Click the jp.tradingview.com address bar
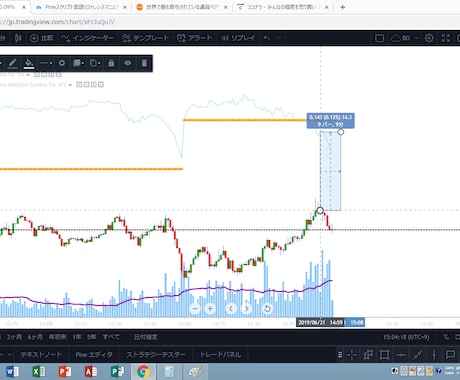This screenshot has height=380, width=460. pyautogui.click(x=57, y=22)
